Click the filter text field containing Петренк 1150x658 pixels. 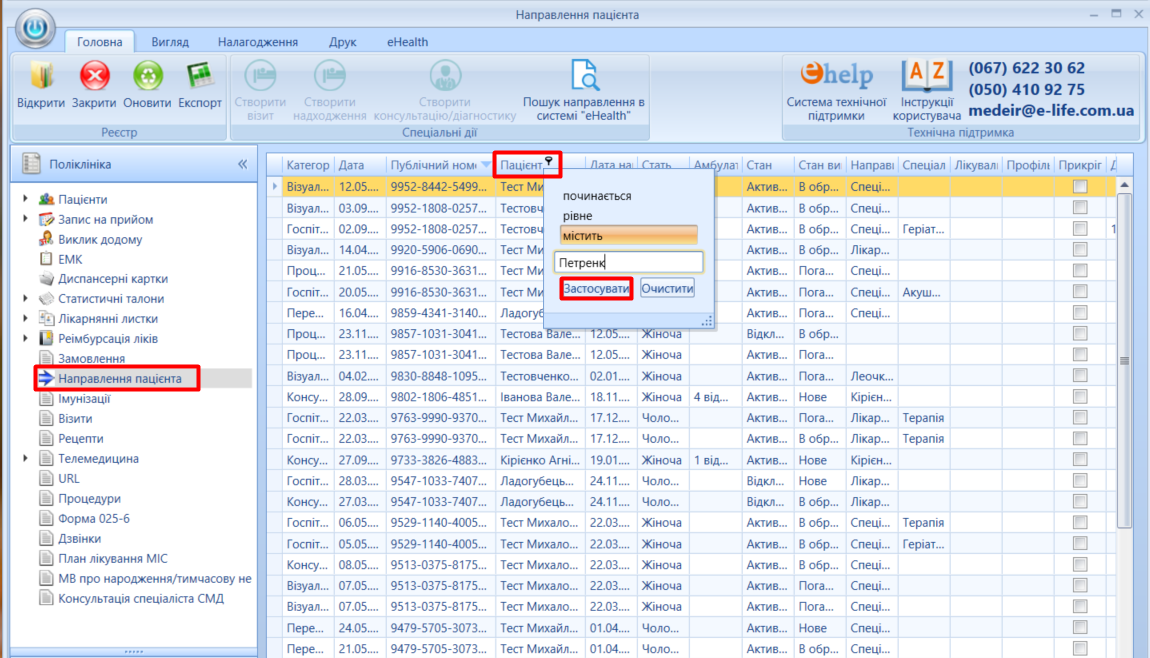(629, 262)
